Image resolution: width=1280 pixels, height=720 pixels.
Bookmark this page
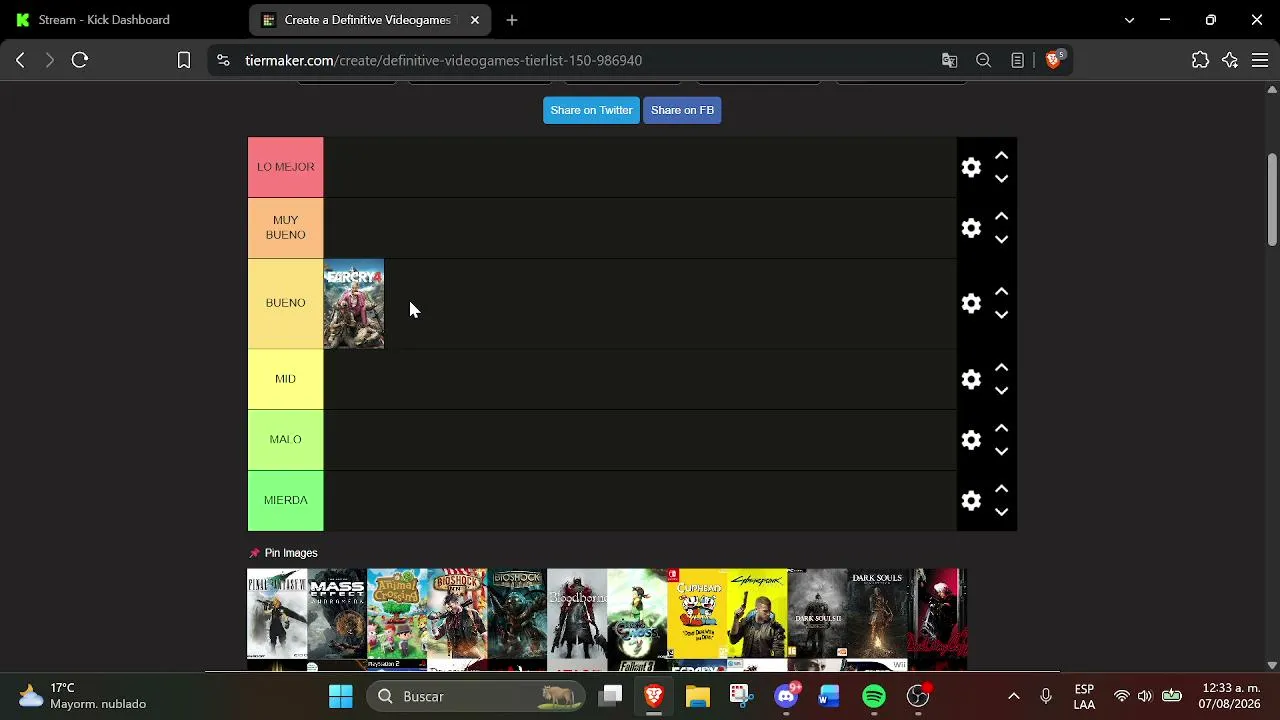pos(184,60)
